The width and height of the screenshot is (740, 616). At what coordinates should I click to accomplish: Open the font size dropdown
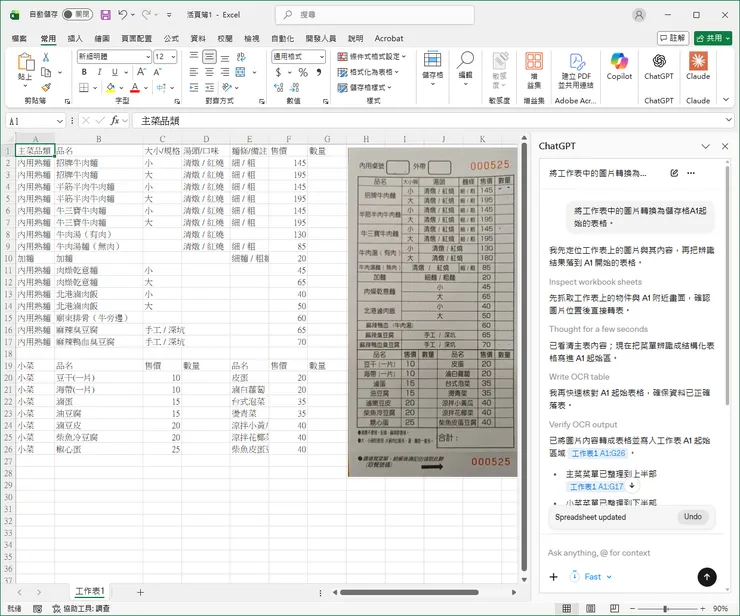(173, 57)
